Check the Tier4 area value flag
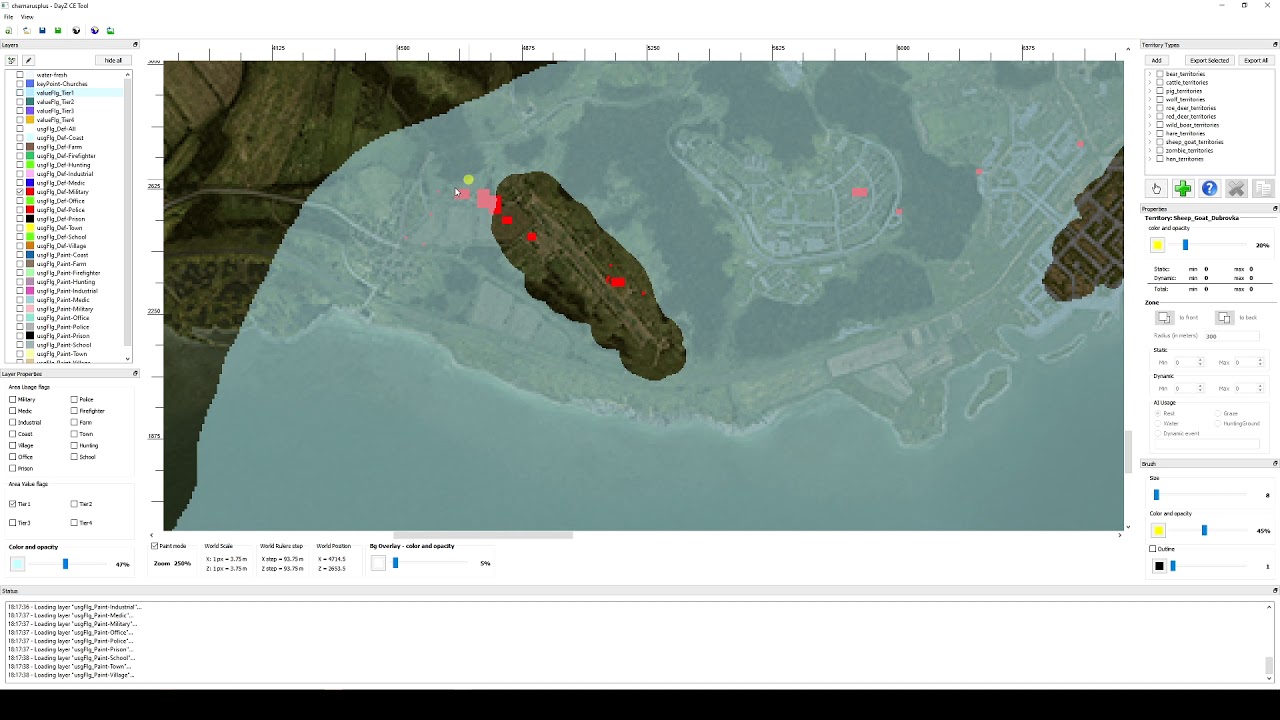 (74, 523)
